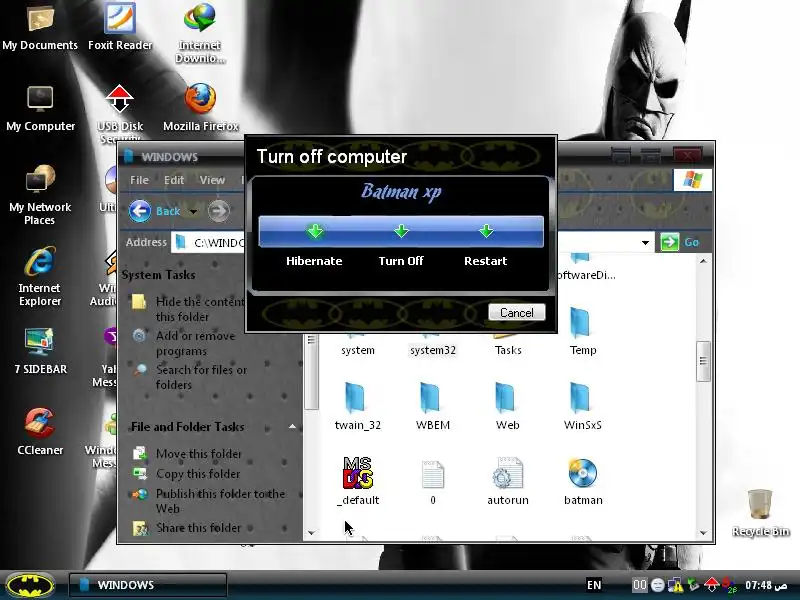Click the EN language indicator
800x600 pixels.
point(594,585)
